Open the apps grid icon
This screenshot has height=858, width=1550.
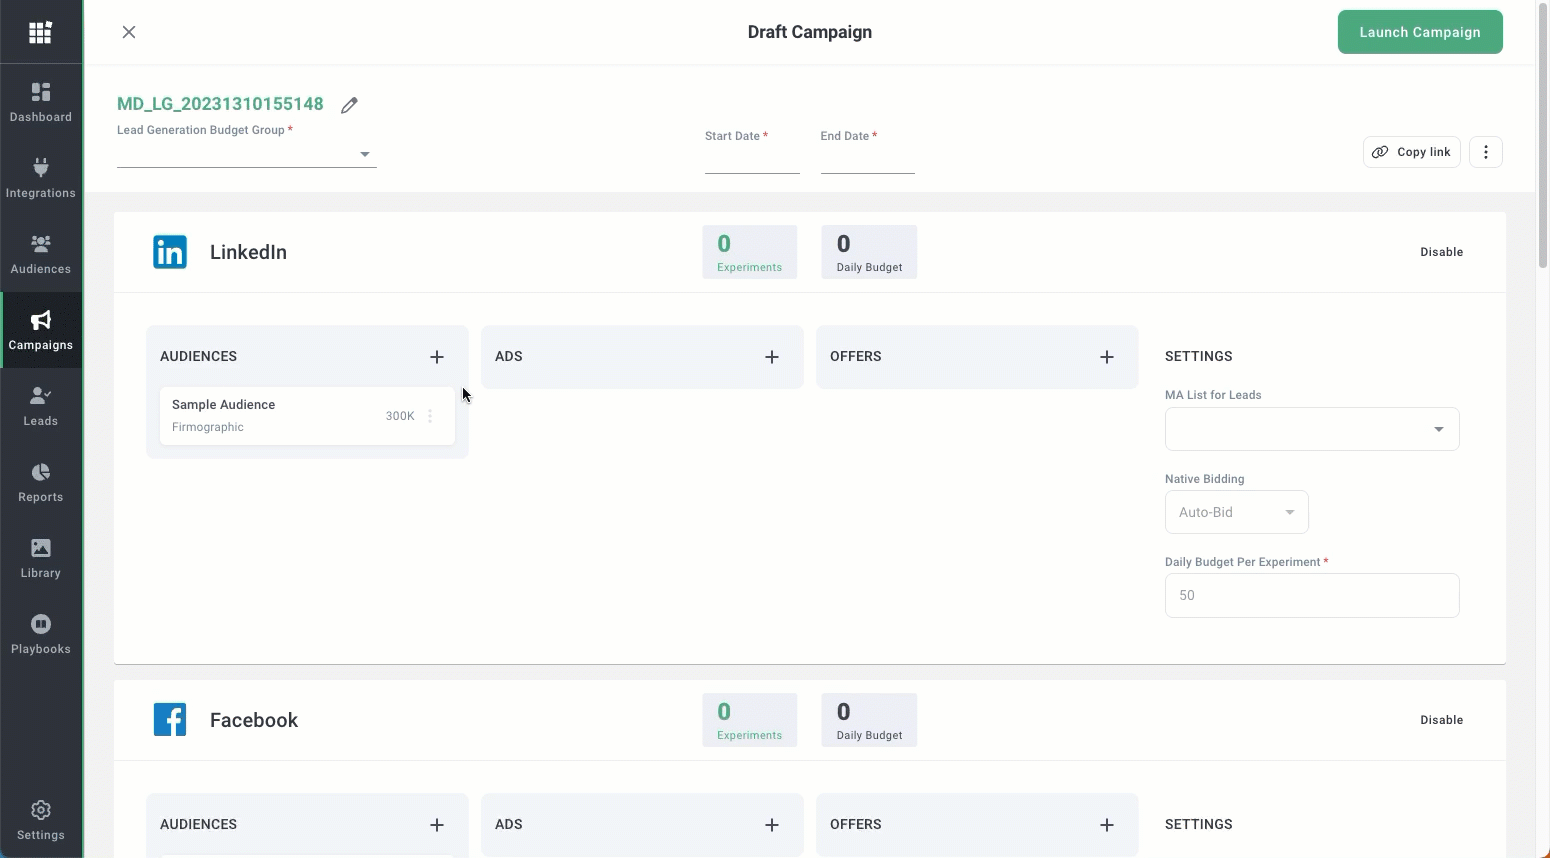coord(40,33)
